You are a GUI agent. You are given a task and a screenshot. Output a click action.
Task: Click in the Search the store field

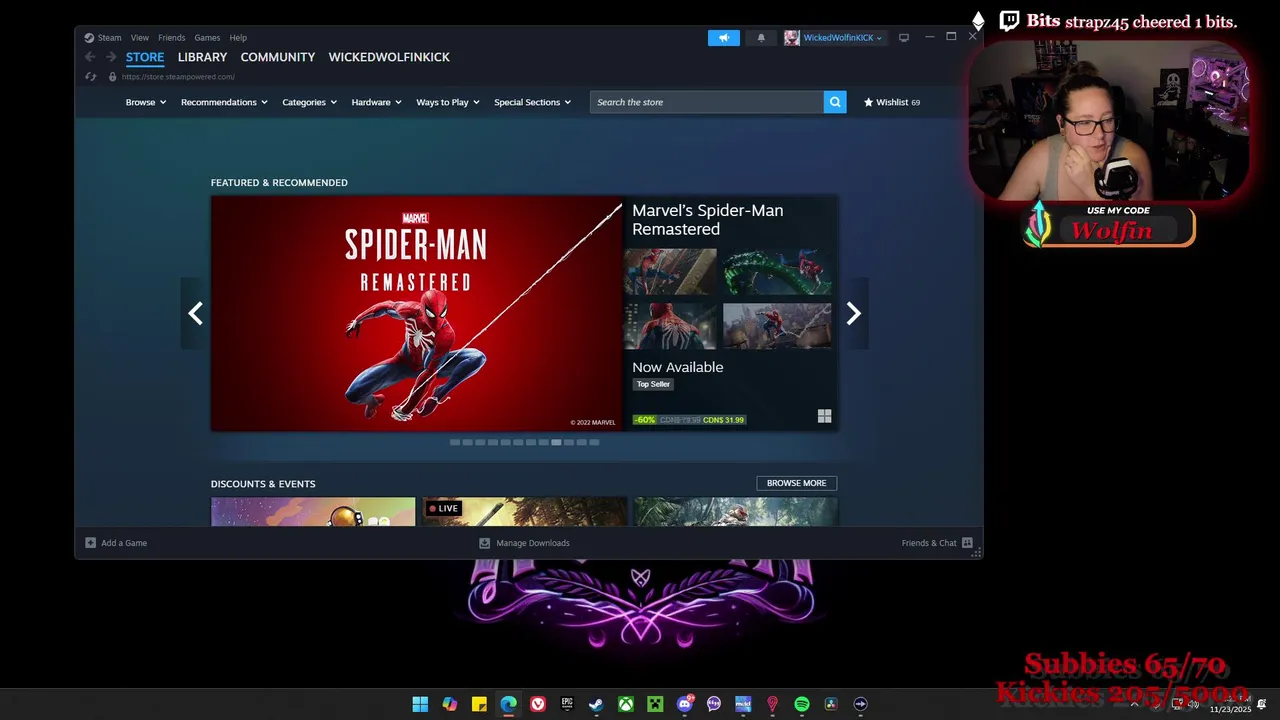pyautogui.click(x=707, y=102)
